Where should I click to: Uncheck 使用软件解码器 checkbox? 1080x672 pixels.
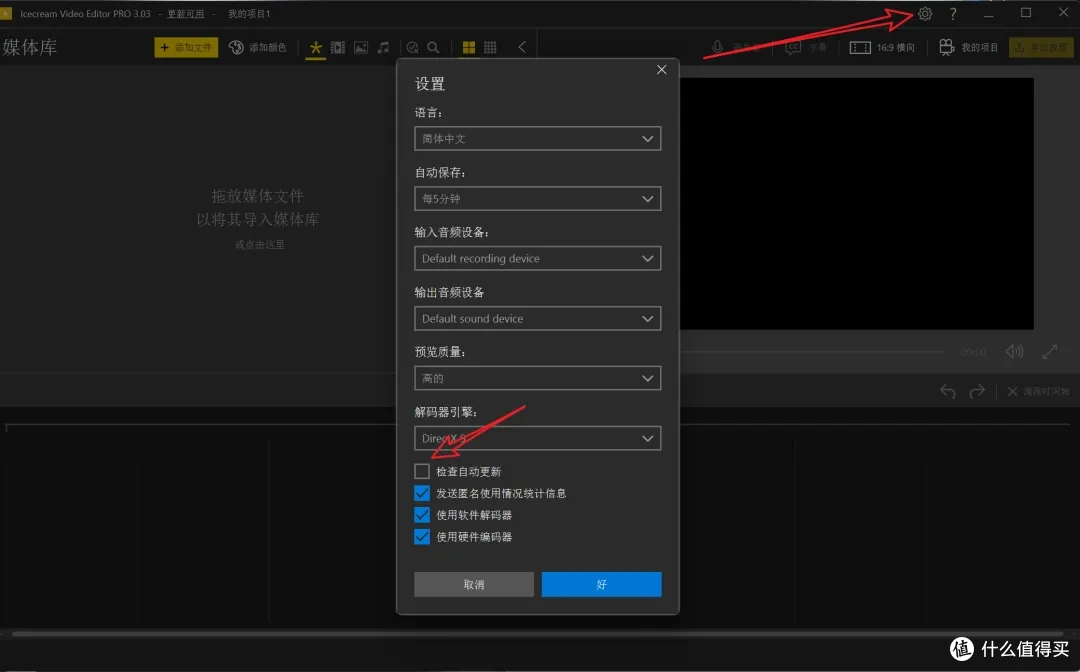[x=422, y=515]
